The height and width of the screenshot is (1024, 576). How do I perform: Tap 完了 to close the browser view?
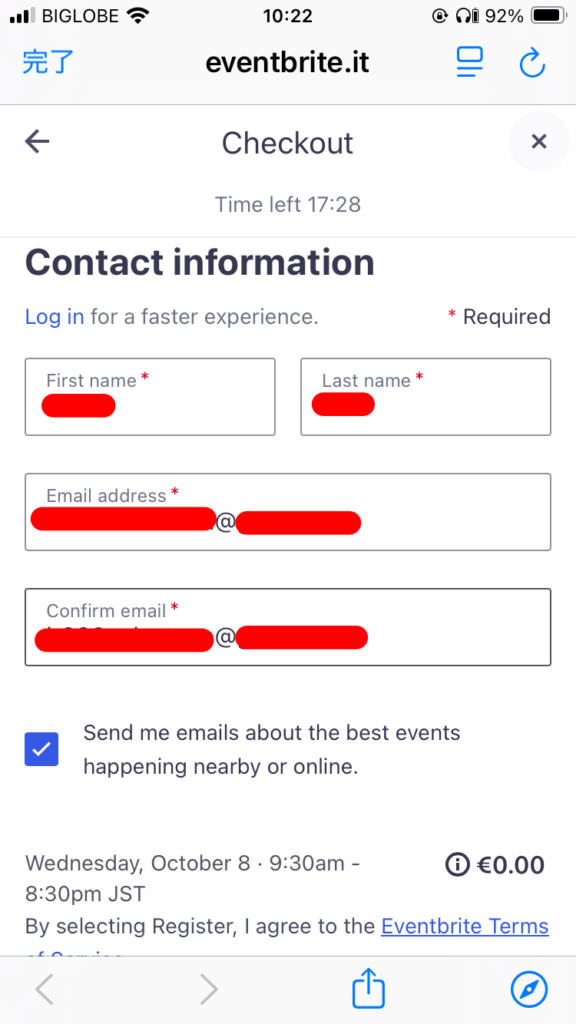point(48,63)
